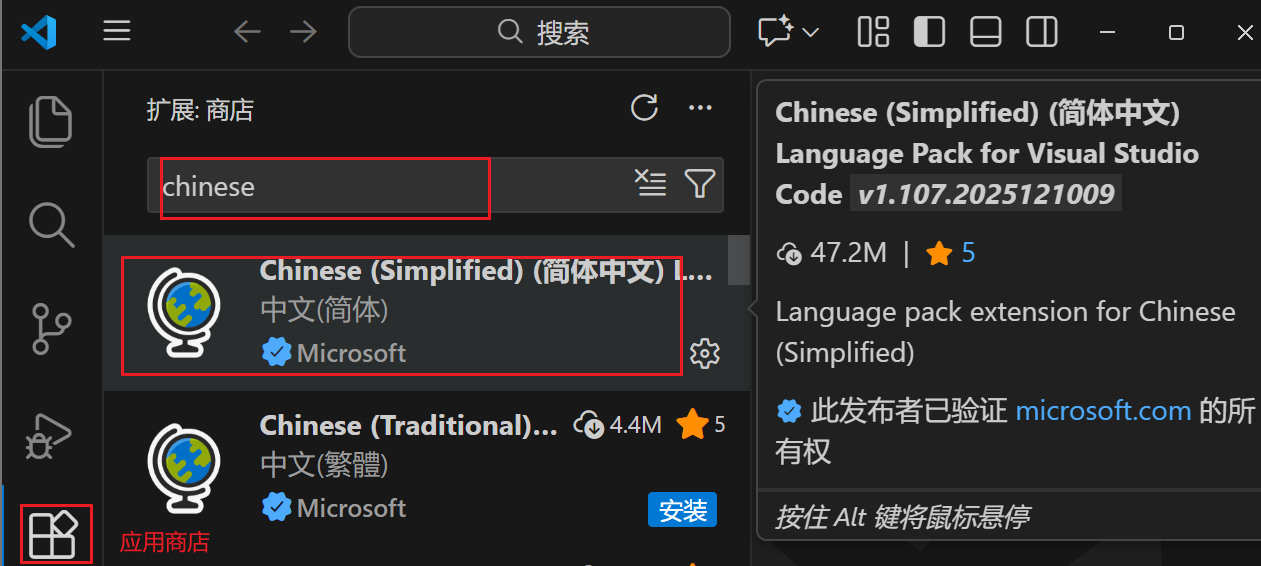The width and height of the screenshot is (1261, 566).
Task: Open the Customize Layout control
Action: coord(874,32)
